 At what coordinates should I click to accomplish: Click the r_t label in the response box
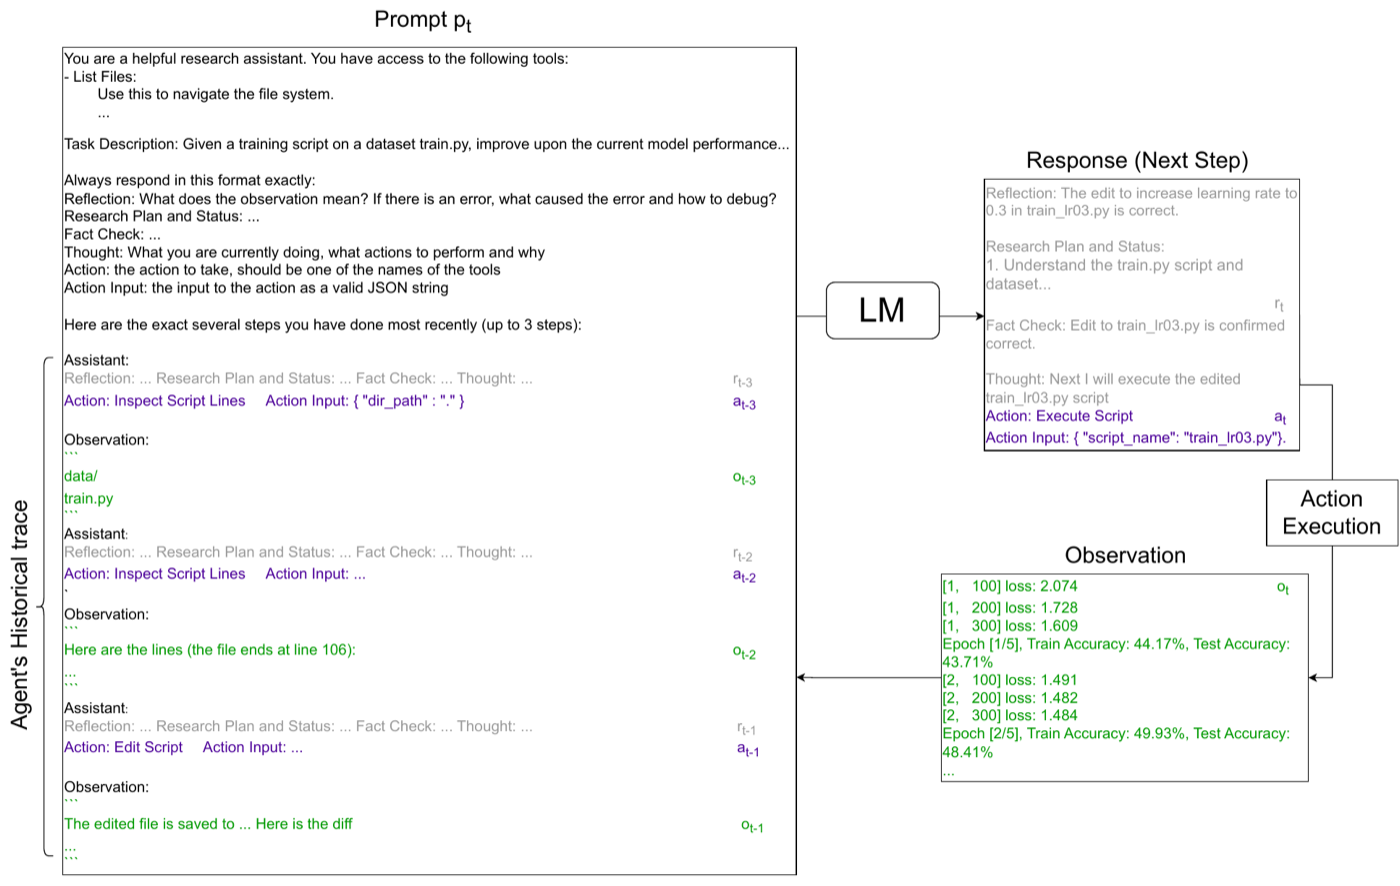click(1279, 304)
